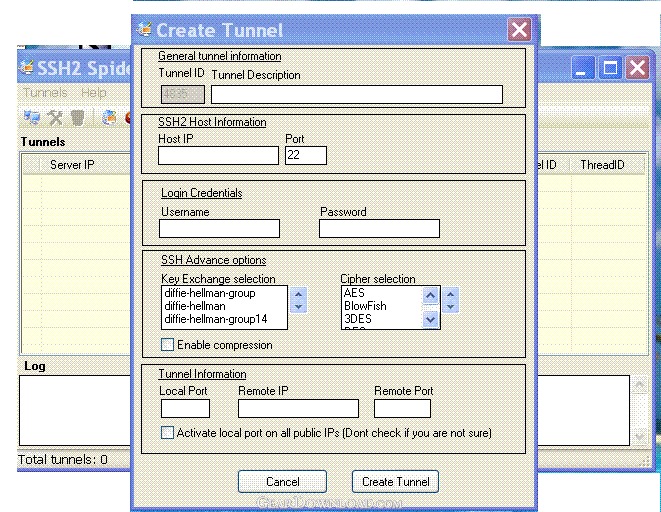
Task: Click the Local Port input field
Action: click(x=185, y=408)
